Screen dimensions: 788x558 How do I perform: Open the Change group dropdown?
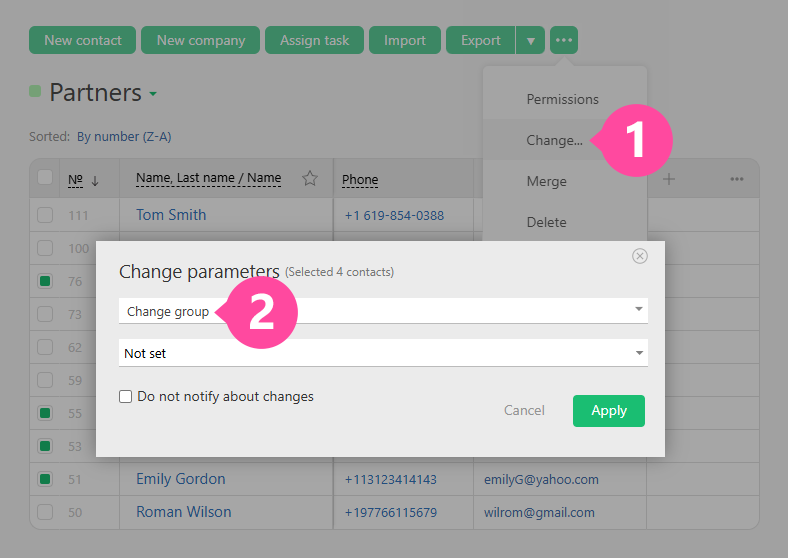coord(383,311)
